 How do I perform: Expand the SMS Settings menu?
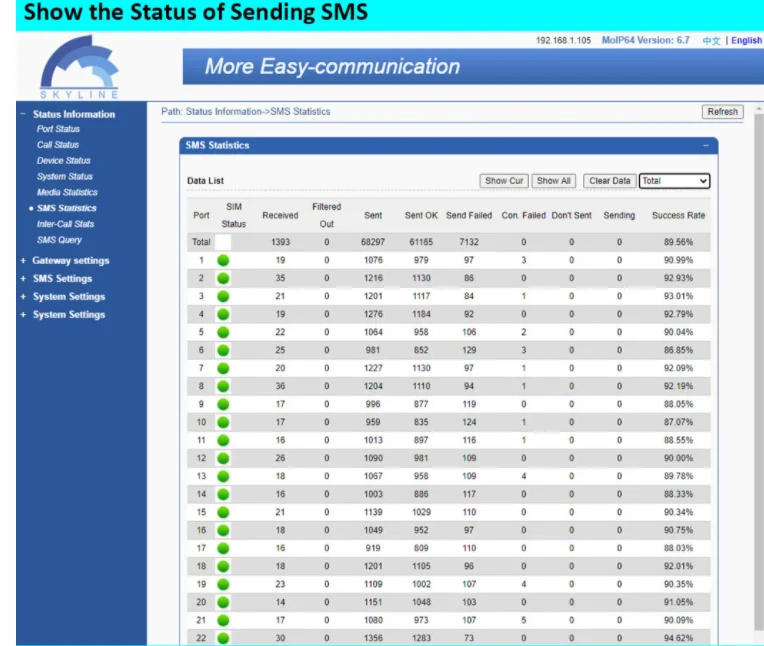62,279
